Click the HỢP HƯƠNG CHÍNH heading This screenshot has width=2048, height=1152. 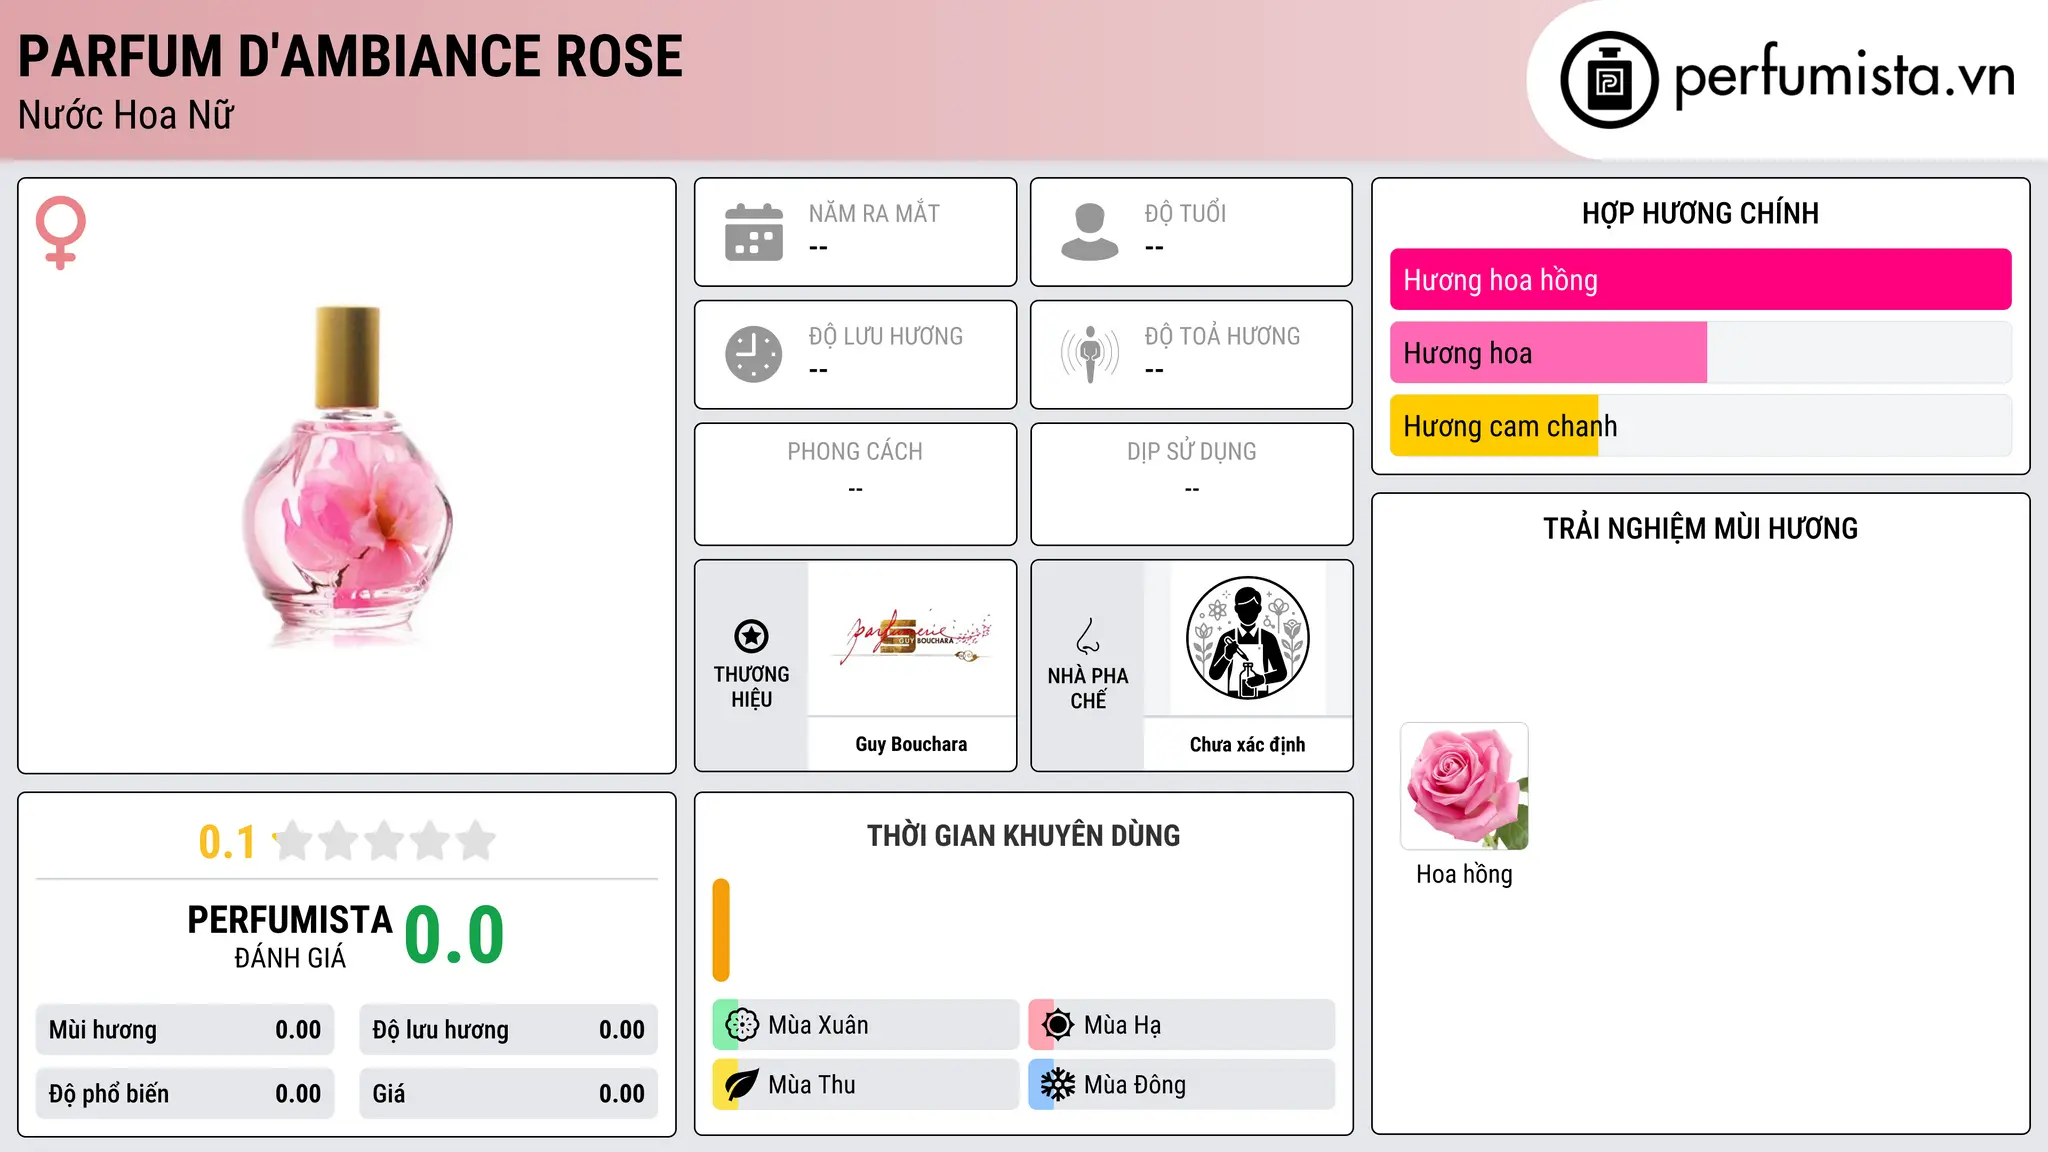(x=1700, y=213)
